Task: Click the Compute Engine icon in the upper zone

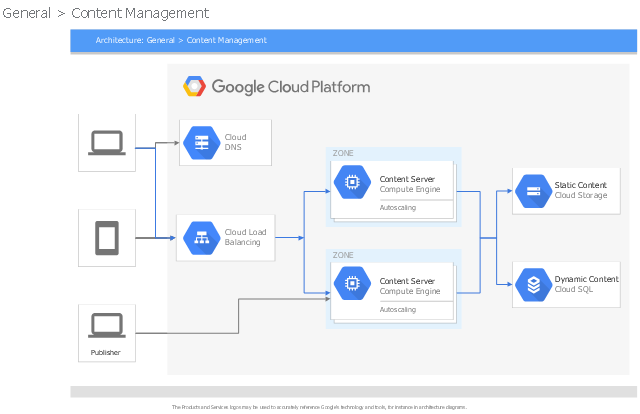Action: [x=352, y=182]
